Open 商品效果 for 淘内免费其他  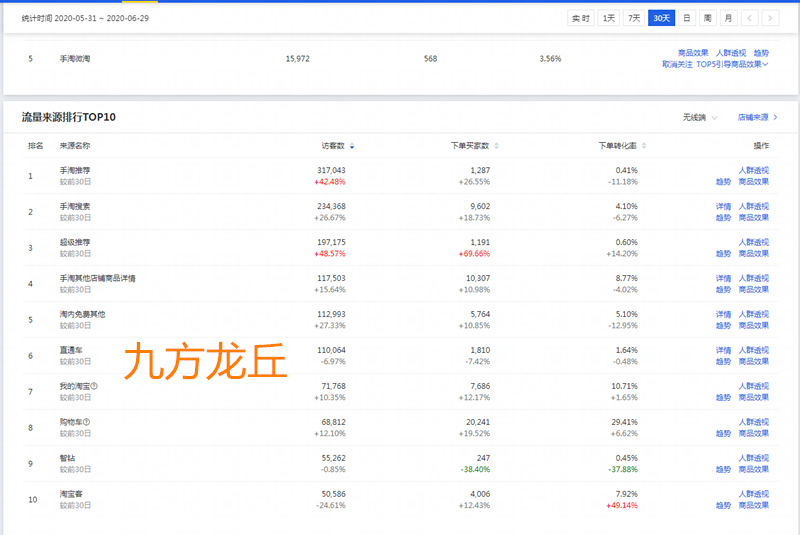click(754, 325)
